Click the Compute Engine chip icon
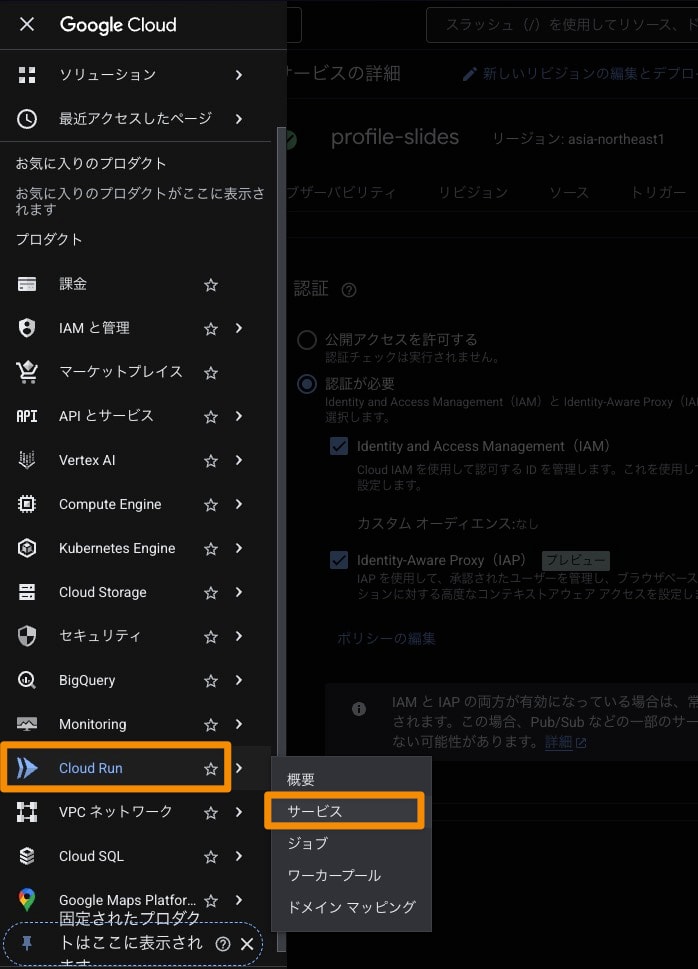 [27, 504]
